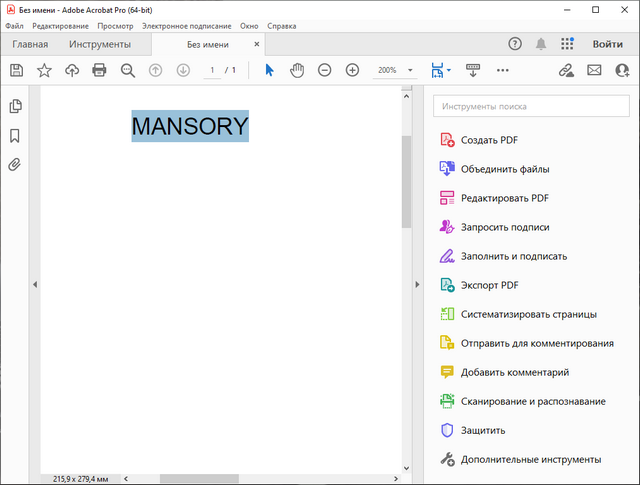
Task: Click the star bookmark icon in toolbar
Action: coord(44,70)
